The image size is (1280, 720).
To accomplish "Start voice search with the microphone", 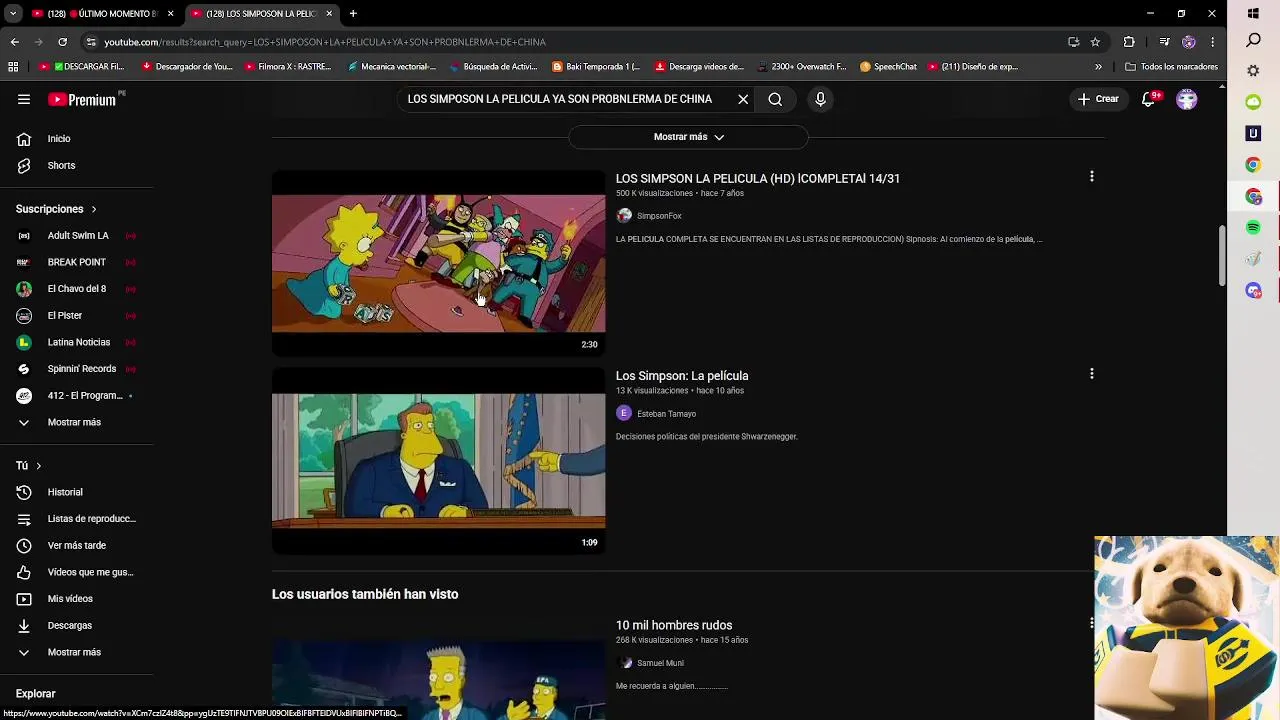I will click(x=820, y=99).
